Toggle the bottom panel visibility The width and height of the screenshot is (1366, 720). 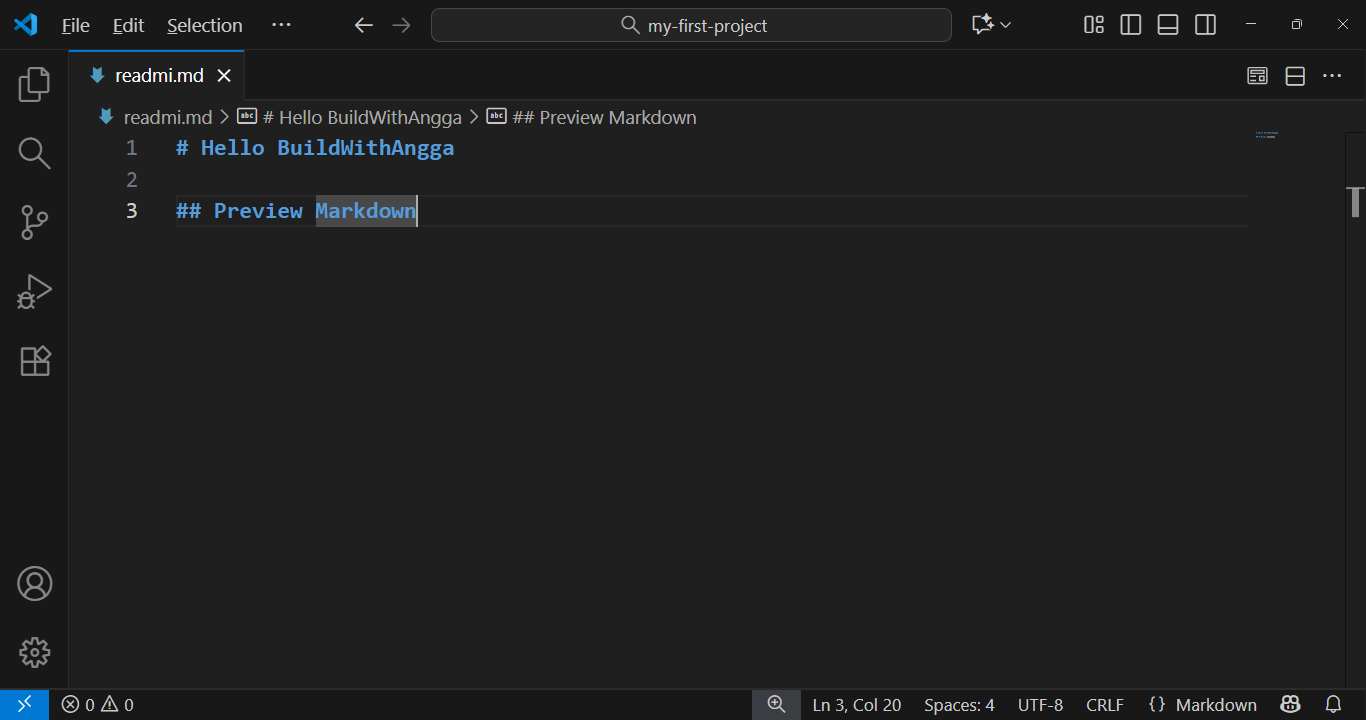1168,25
